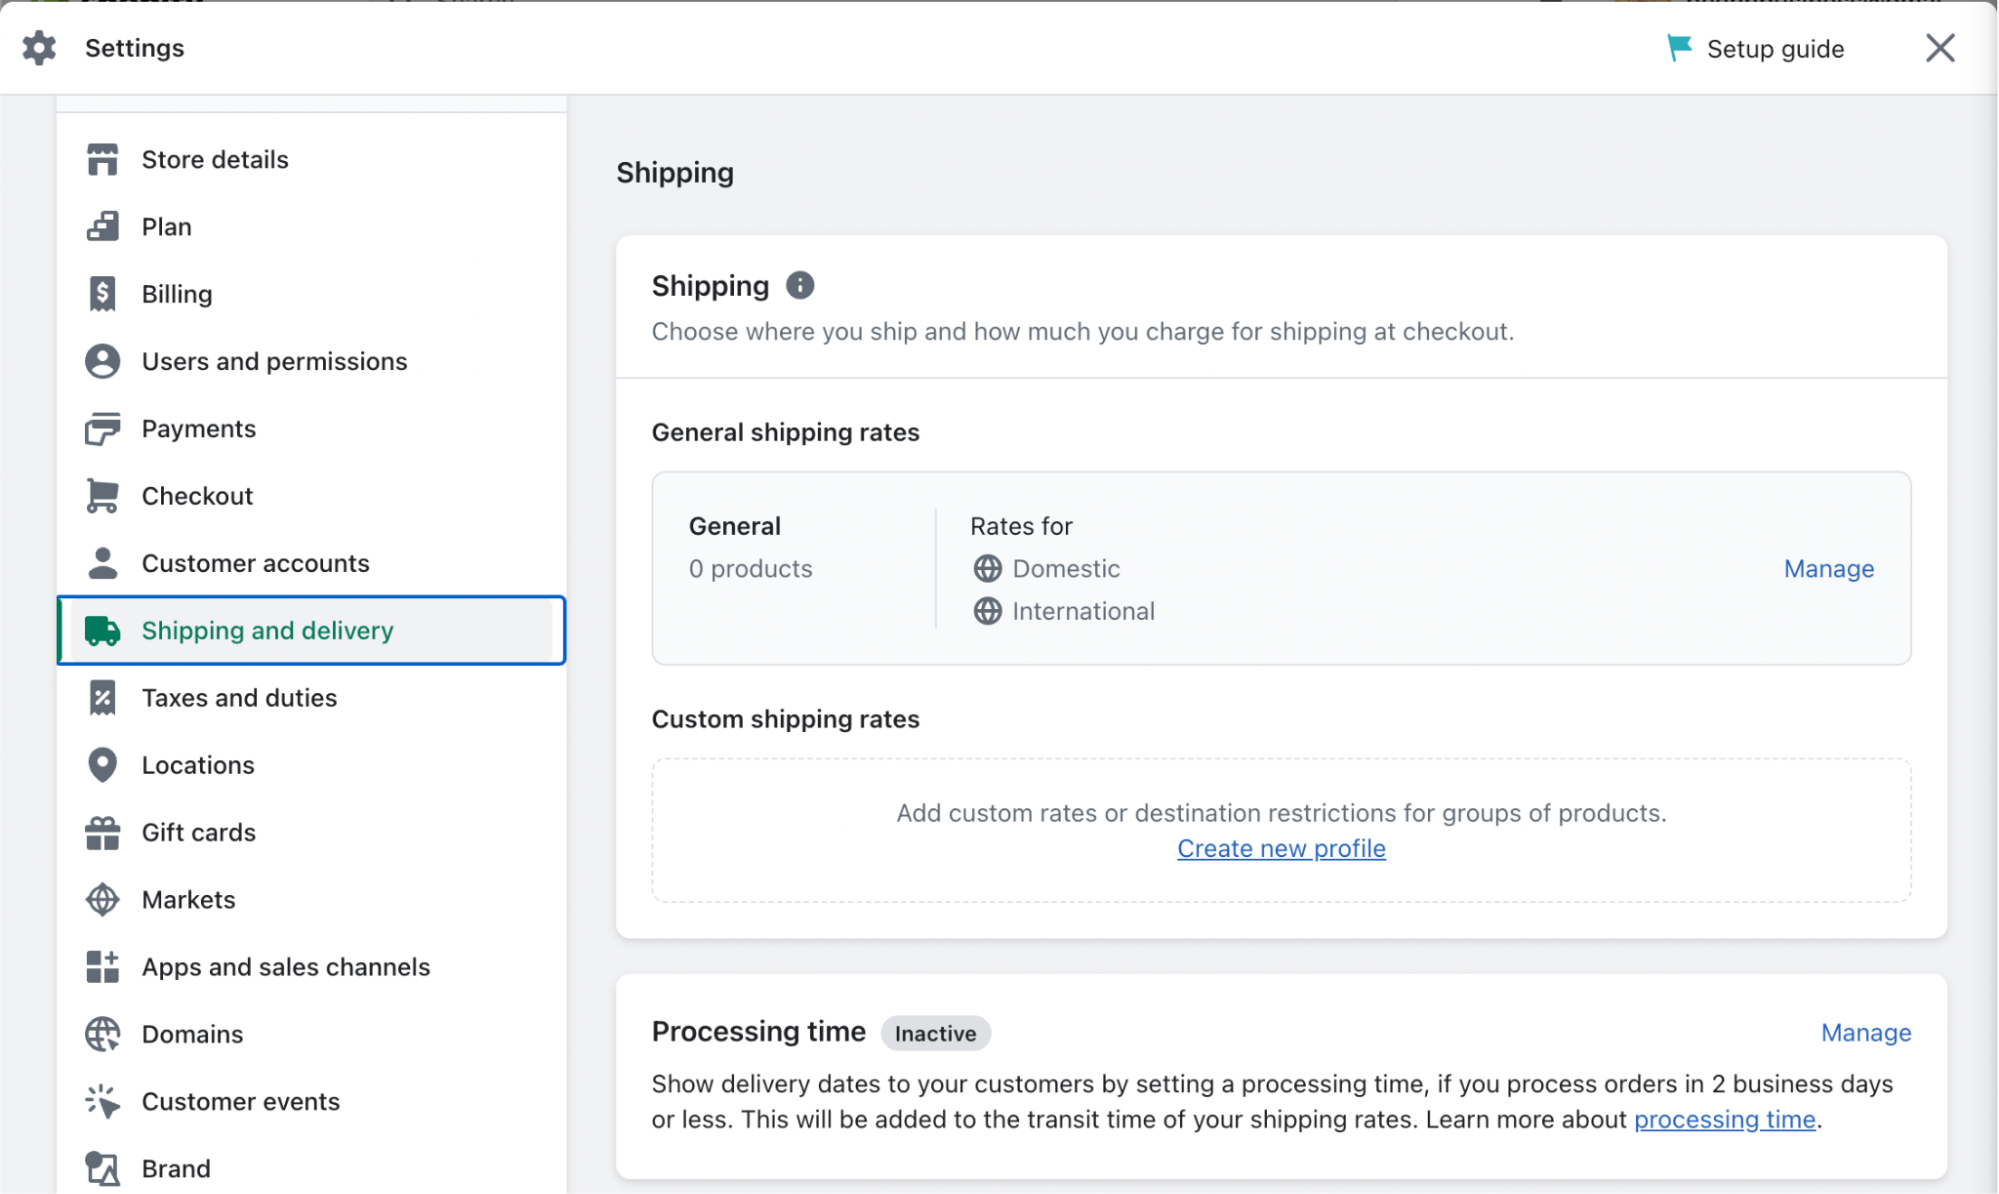Click the Shipping info circle icon

800,286
